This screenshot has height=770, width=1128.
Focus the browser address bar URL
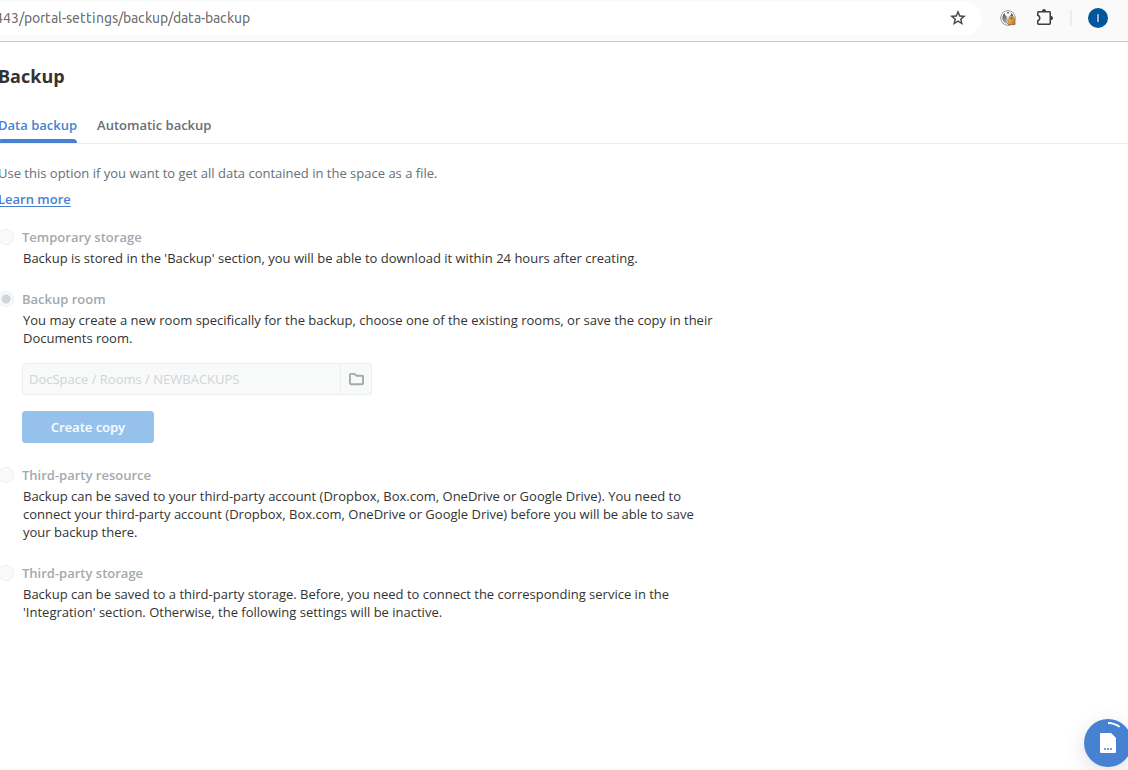pos(125,18)
